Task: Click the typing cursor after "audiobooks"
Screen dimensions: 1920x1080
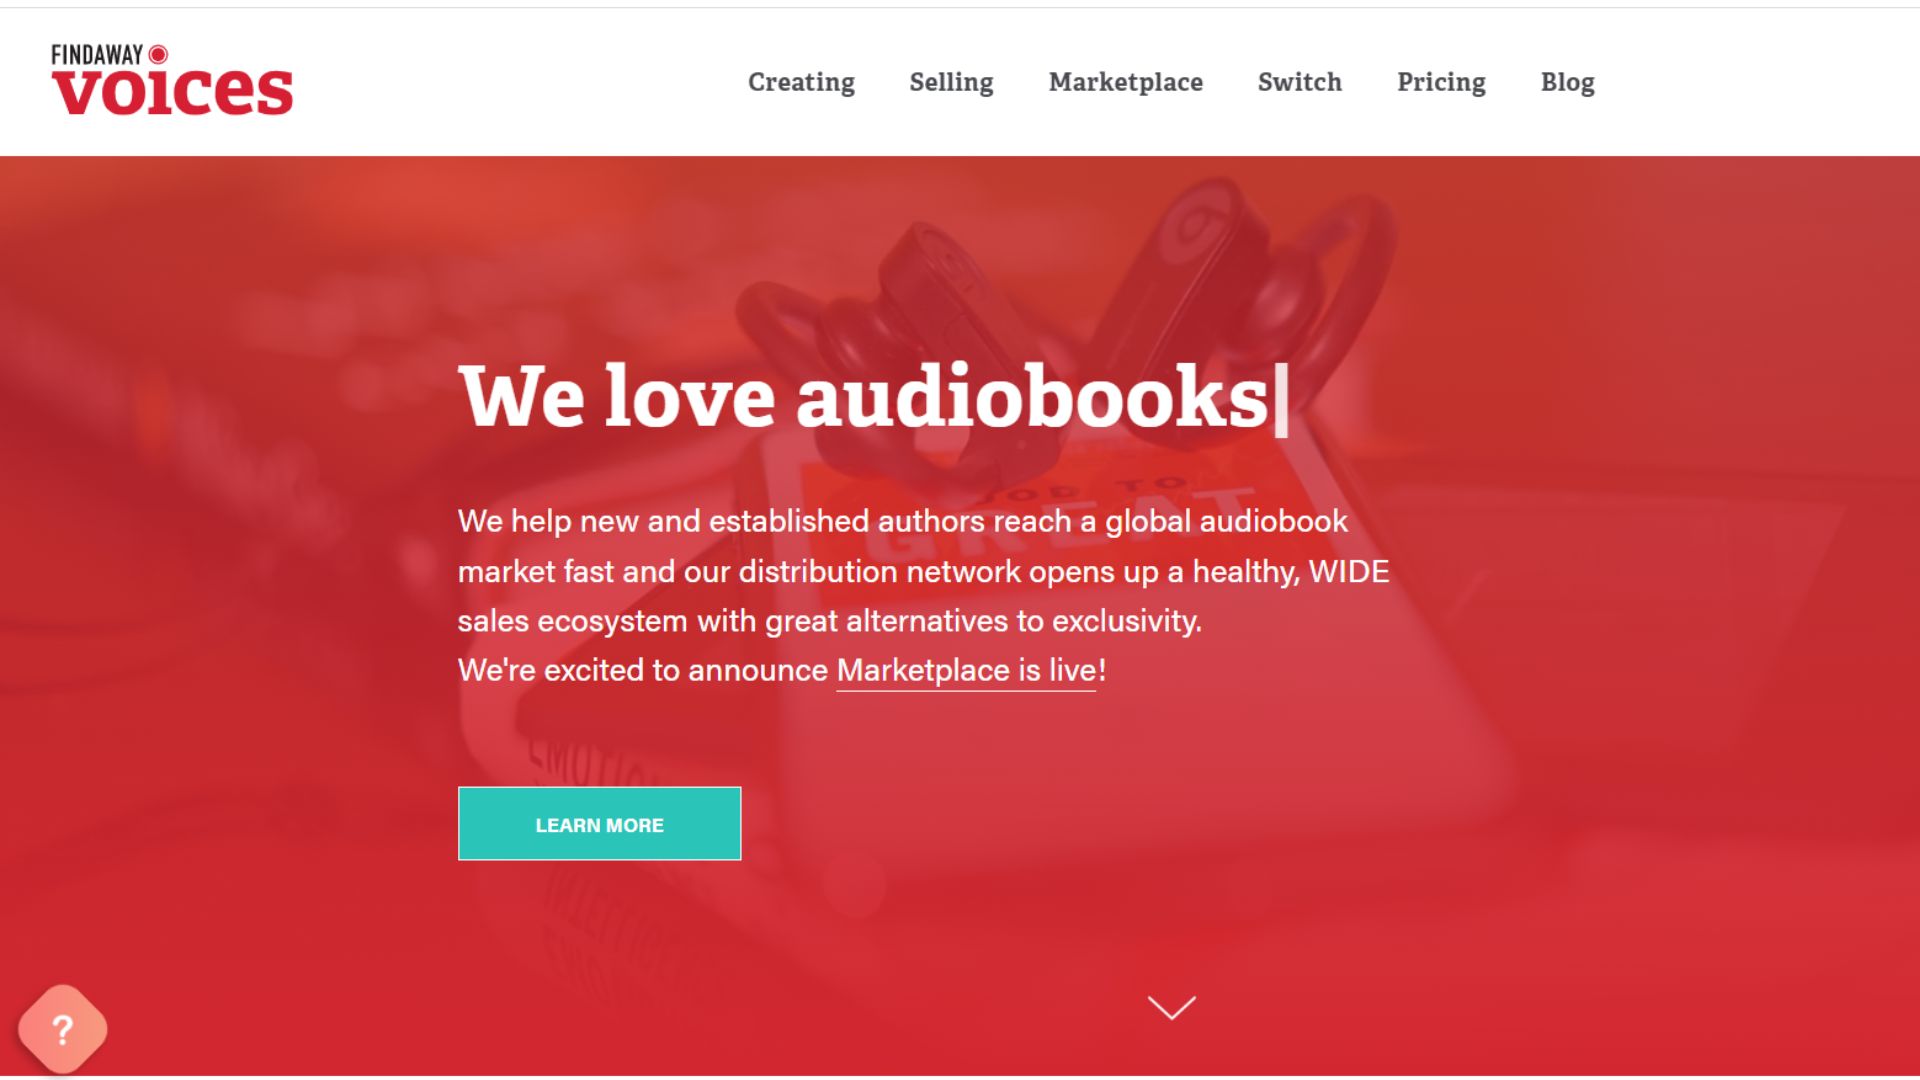Action: point(1281,400)
